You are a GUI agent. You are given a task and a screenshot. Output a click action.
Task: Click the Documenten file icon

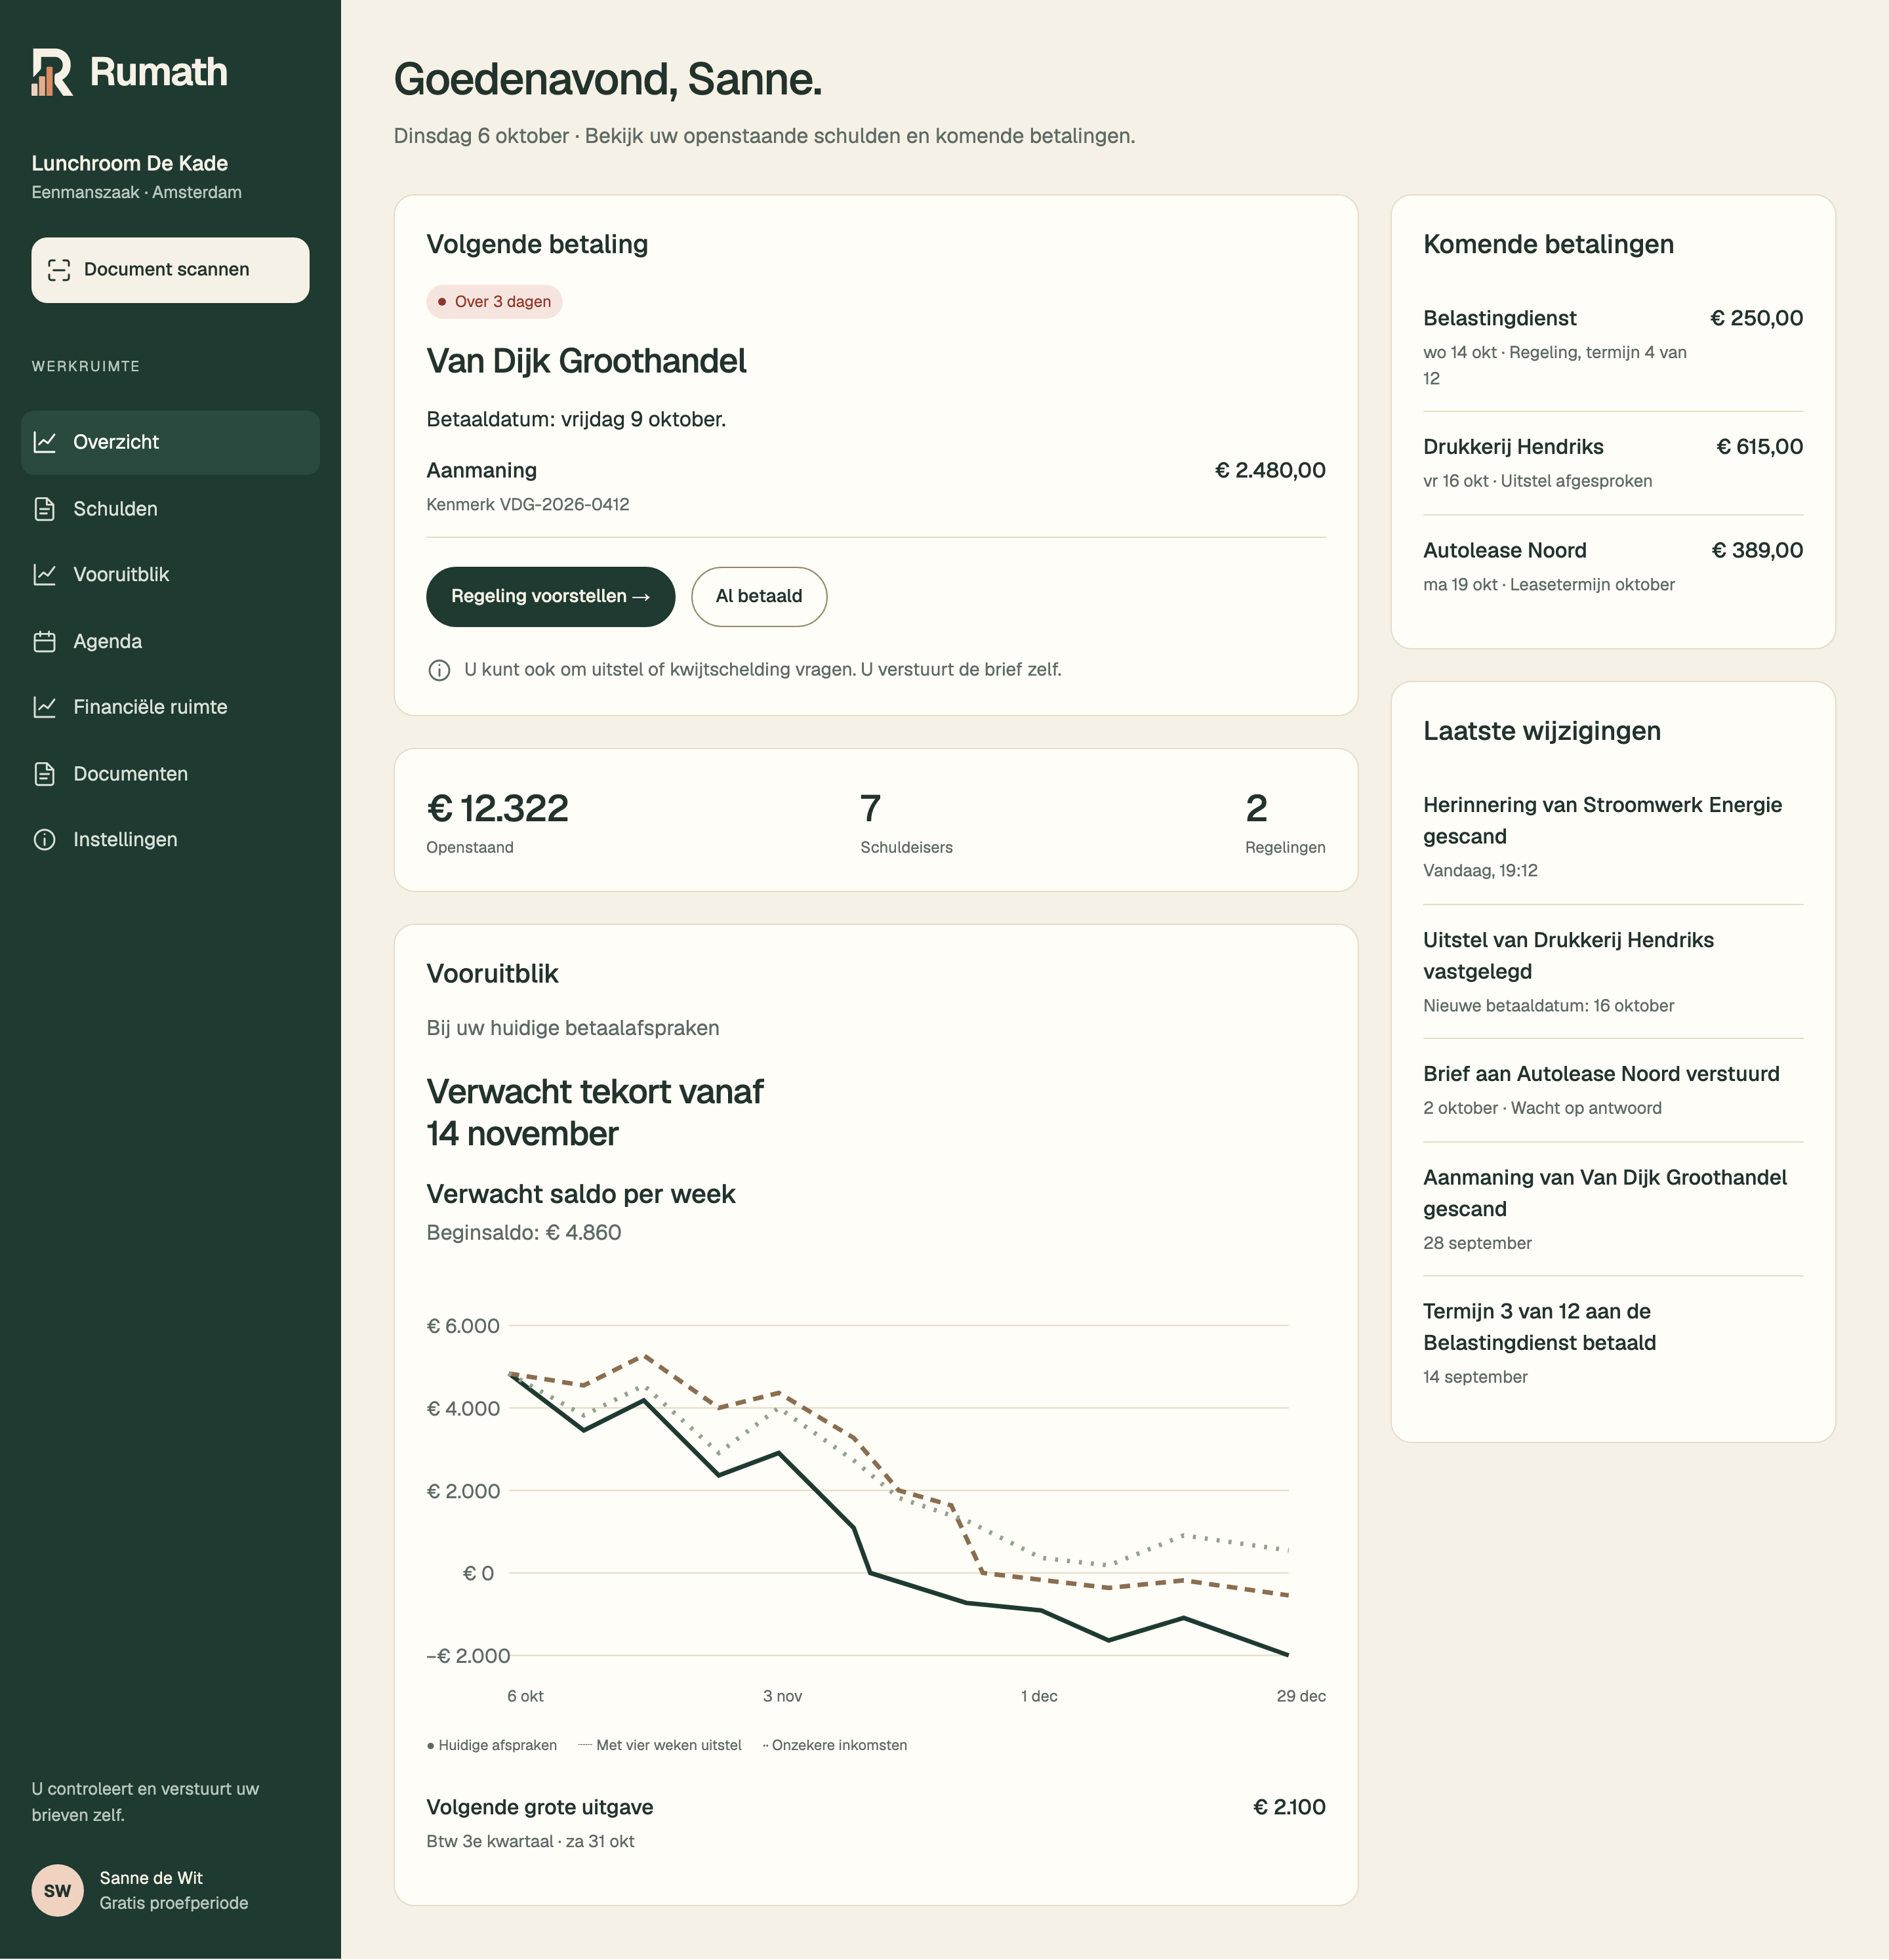(44, 774)
